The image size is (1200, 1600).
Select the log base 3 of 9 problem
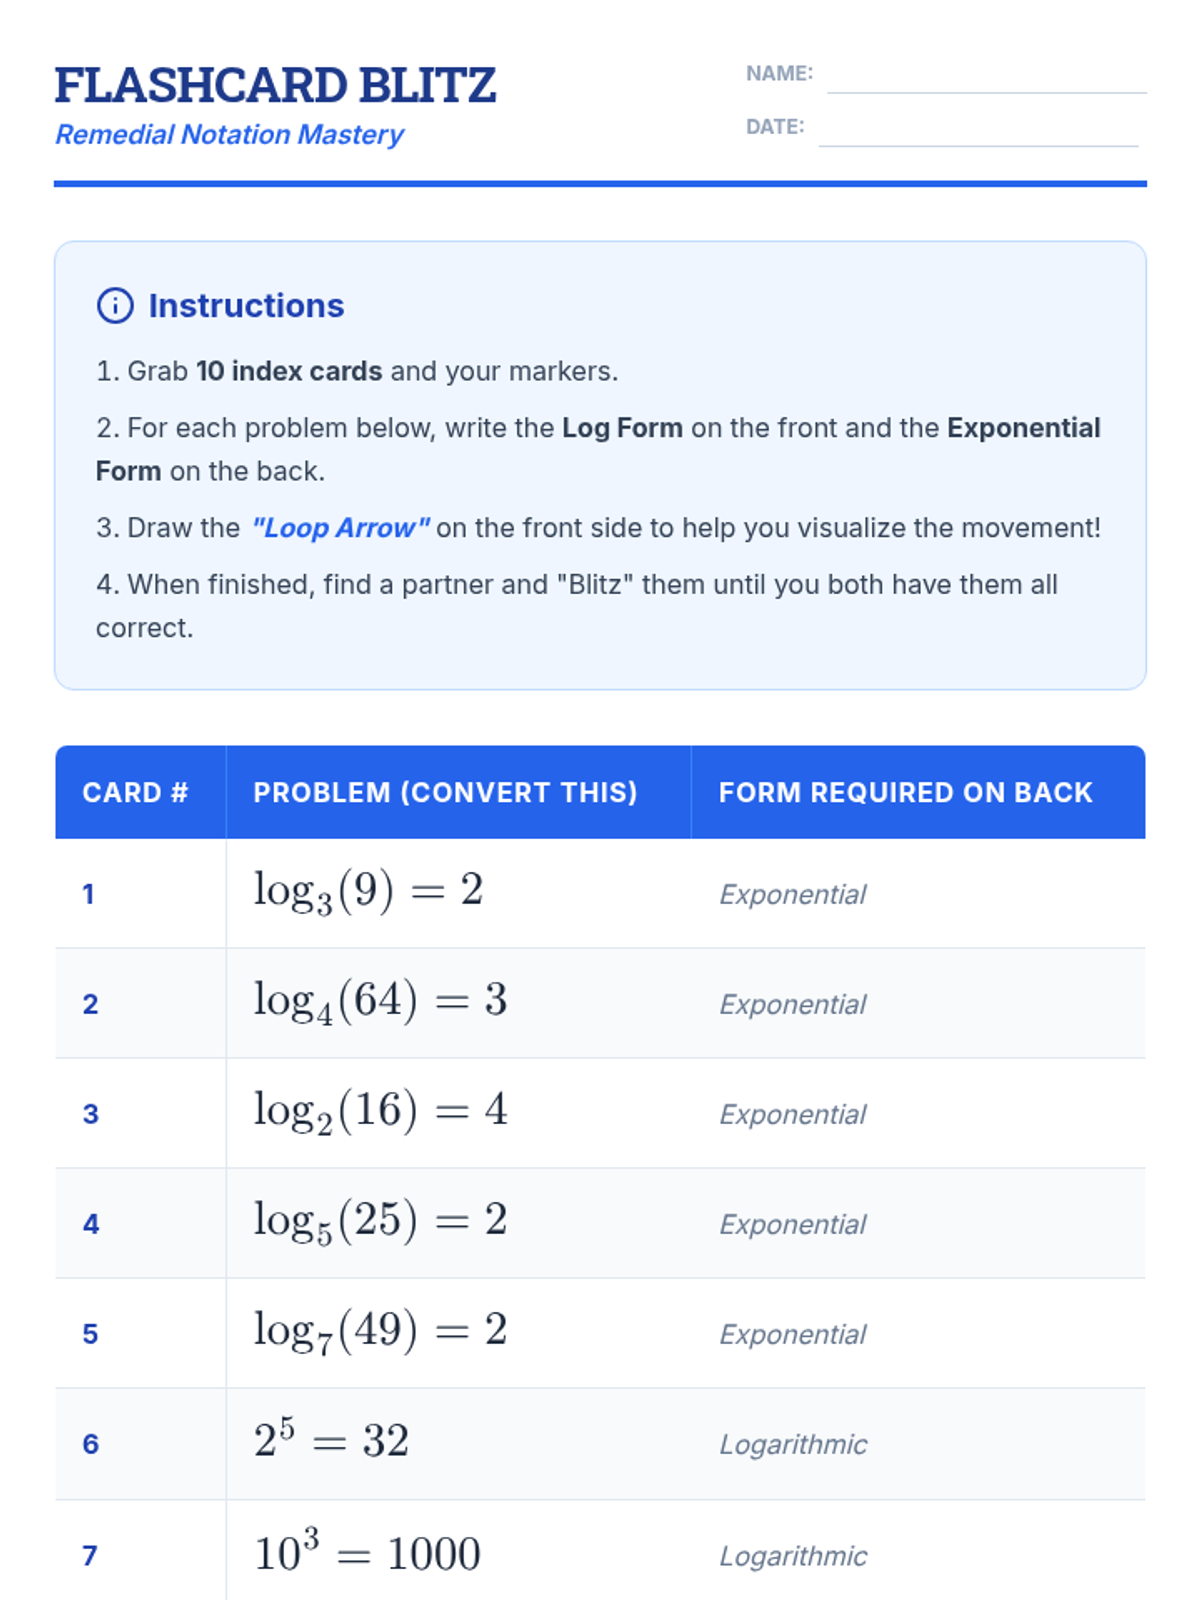[x=368, y=891]
